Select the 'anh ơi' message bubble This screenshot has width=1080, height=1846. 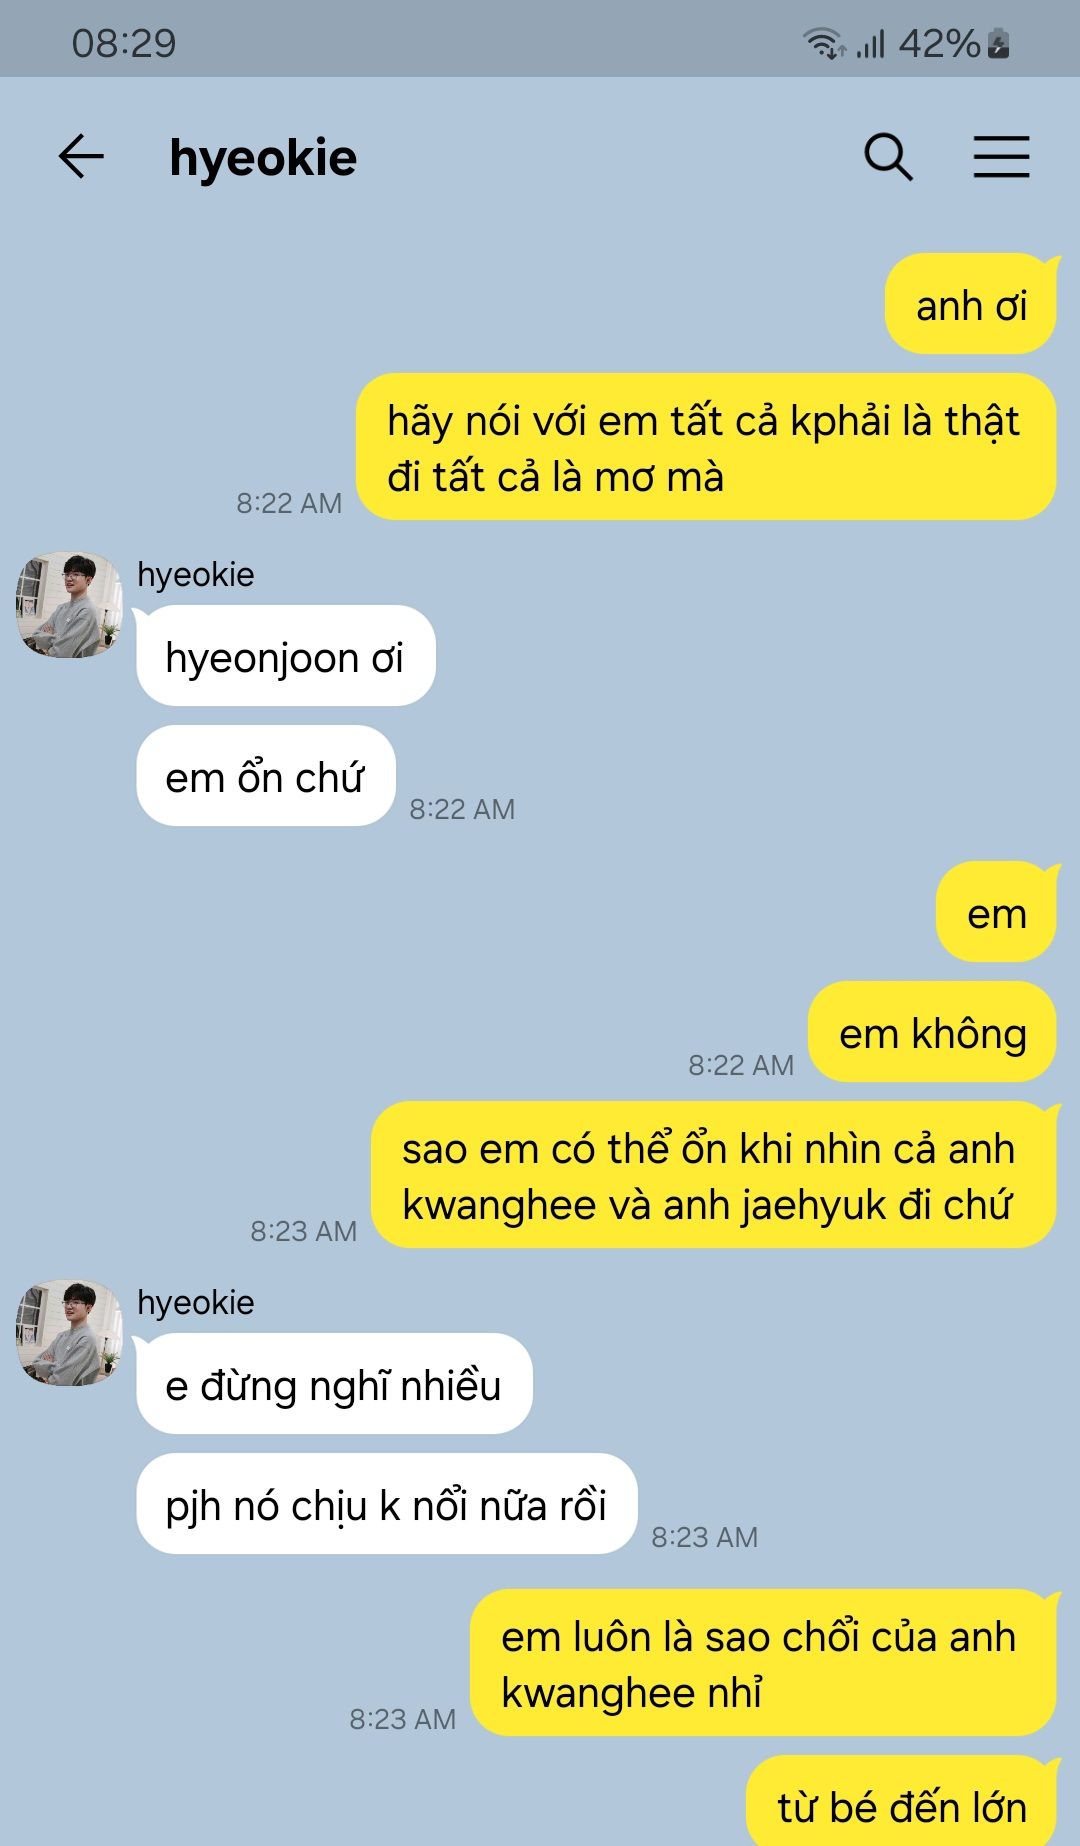point(971,304)
